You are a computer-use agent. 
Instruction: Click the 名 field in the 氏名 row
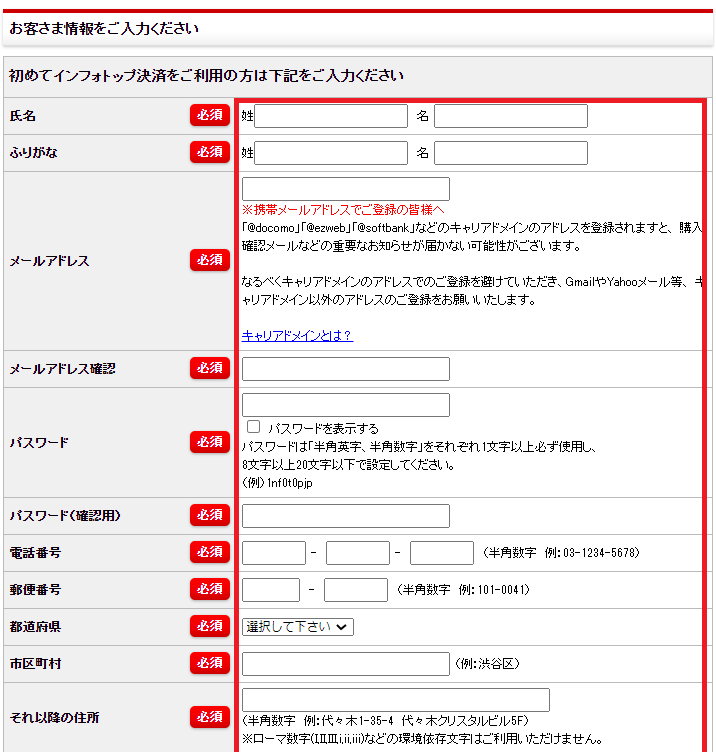(511, 116)
